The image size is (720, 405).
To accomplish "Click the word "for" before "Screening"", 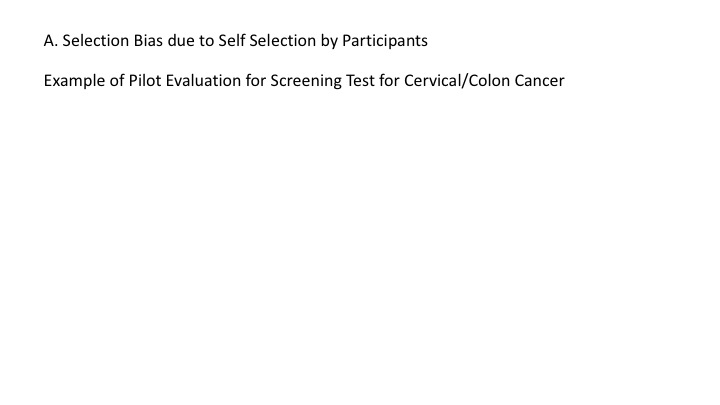I will click(x=256, y=81).
